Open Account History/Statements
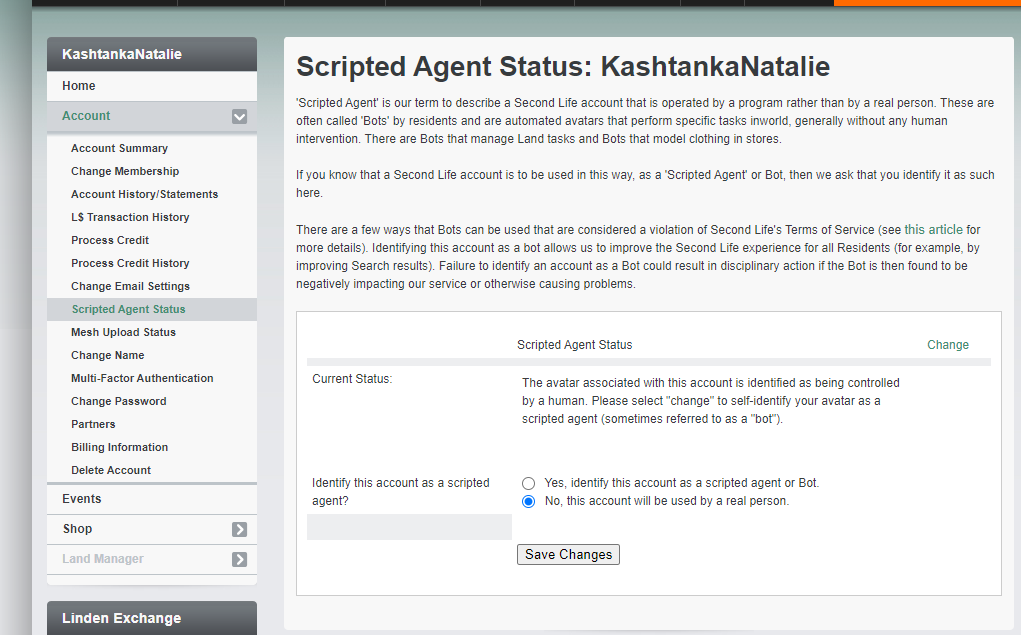This screenshot has height=635, width=1021. pos(145,194)
